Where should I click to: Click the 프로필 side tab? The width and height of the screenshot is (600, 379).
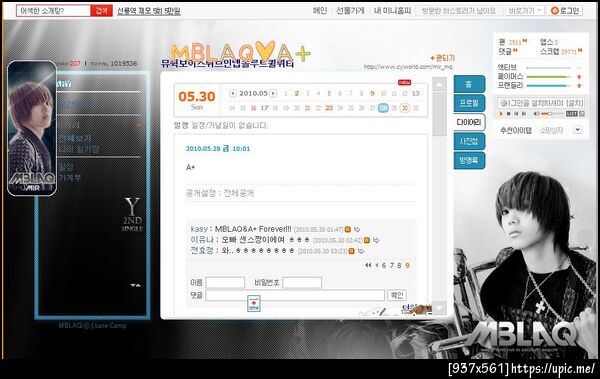click(469, 103)
